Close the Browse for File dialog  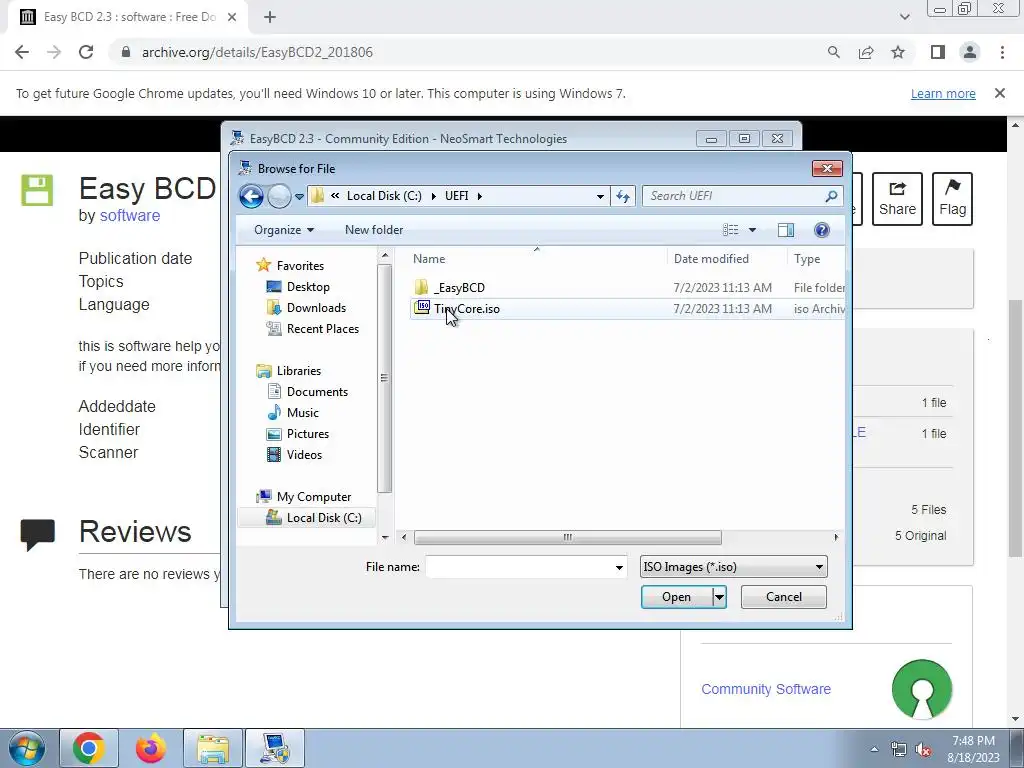coord(827,168)
